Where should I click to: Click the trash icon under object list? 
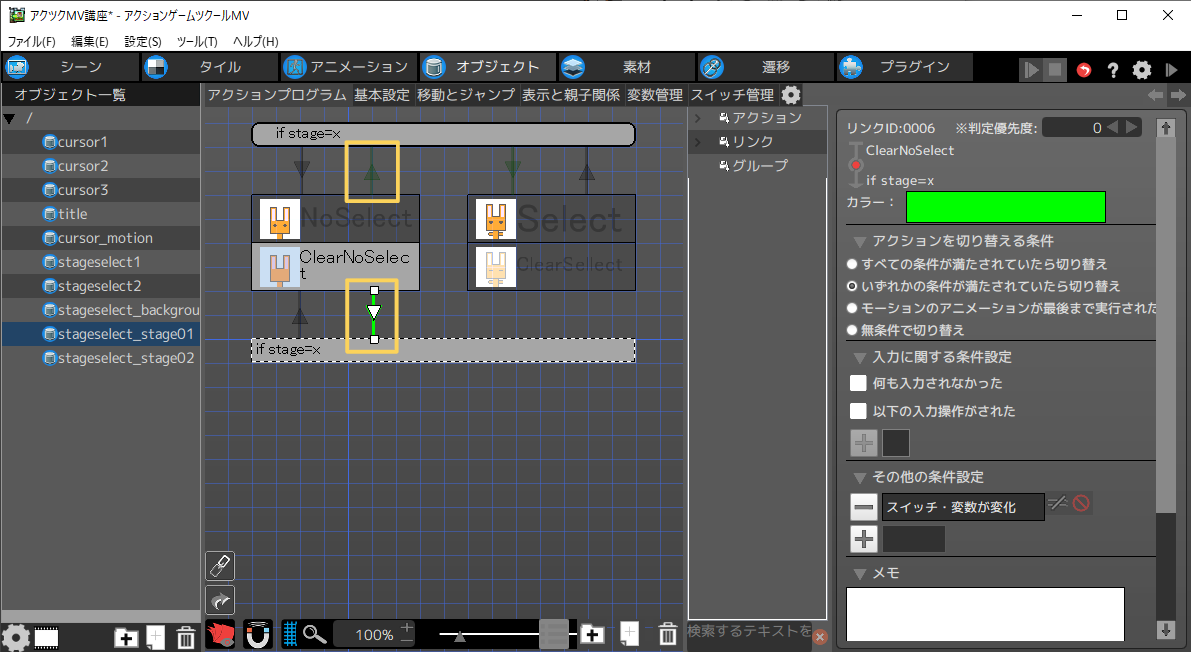(x=185, y=637)
